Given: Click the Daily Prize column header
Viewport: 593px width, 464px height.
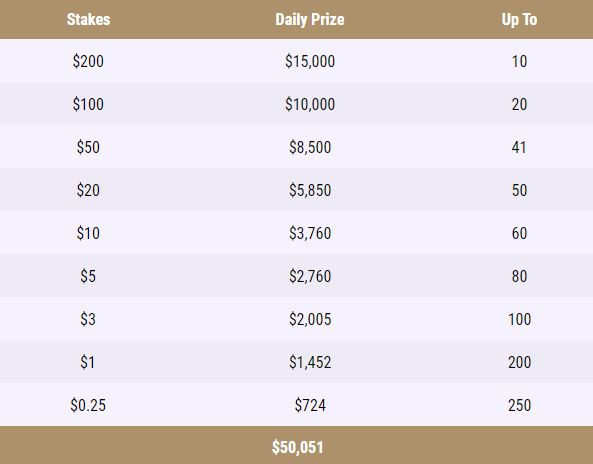Looking at the screenshot, I should point(310,19).
